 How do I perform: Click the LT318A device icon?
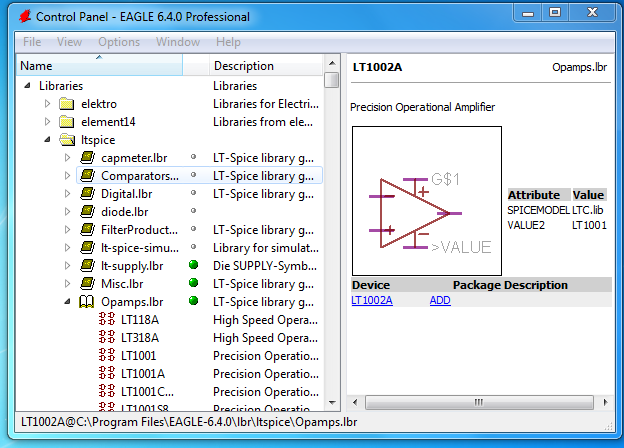point(107,337)
